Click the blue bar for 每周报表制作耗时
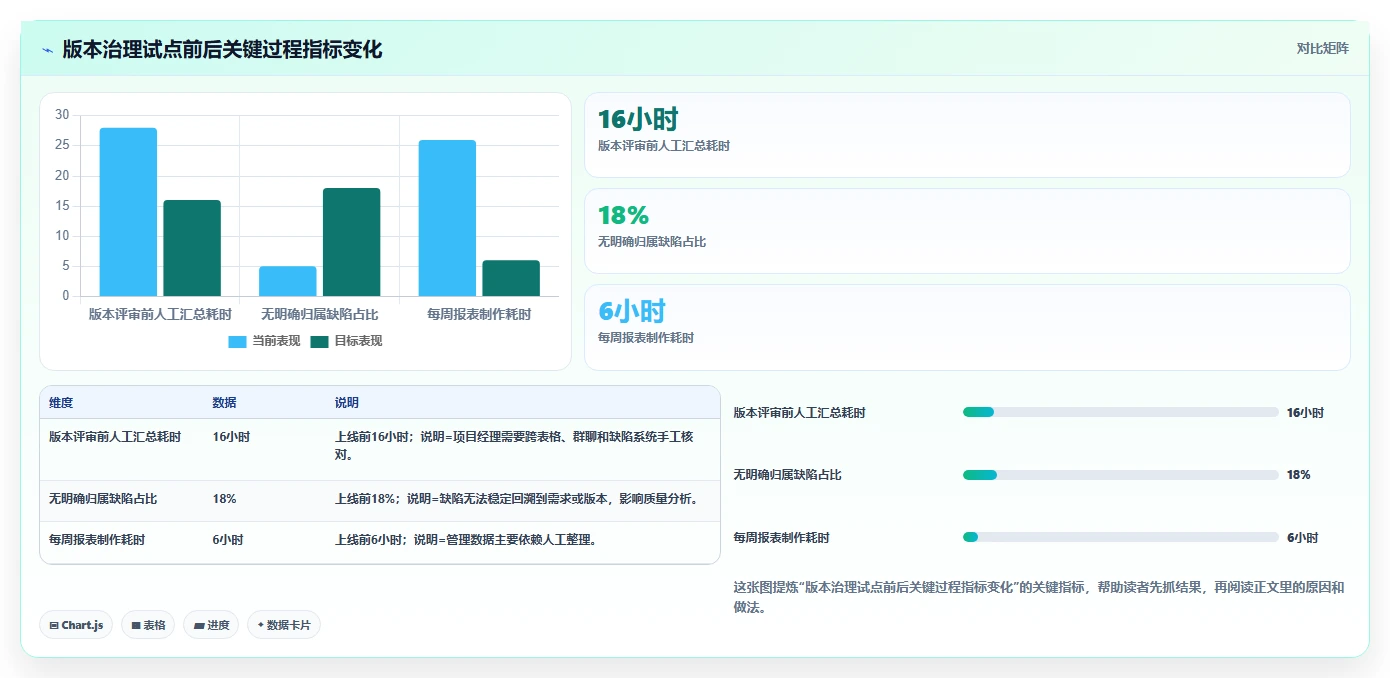Image resolution: width=1390 pixels, height=678 pixels. point(447,218)
